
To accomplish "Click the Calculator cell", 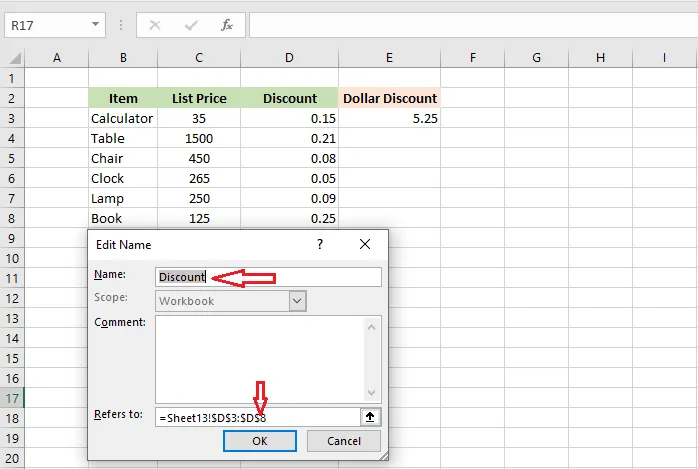I will tap(123, 118).
